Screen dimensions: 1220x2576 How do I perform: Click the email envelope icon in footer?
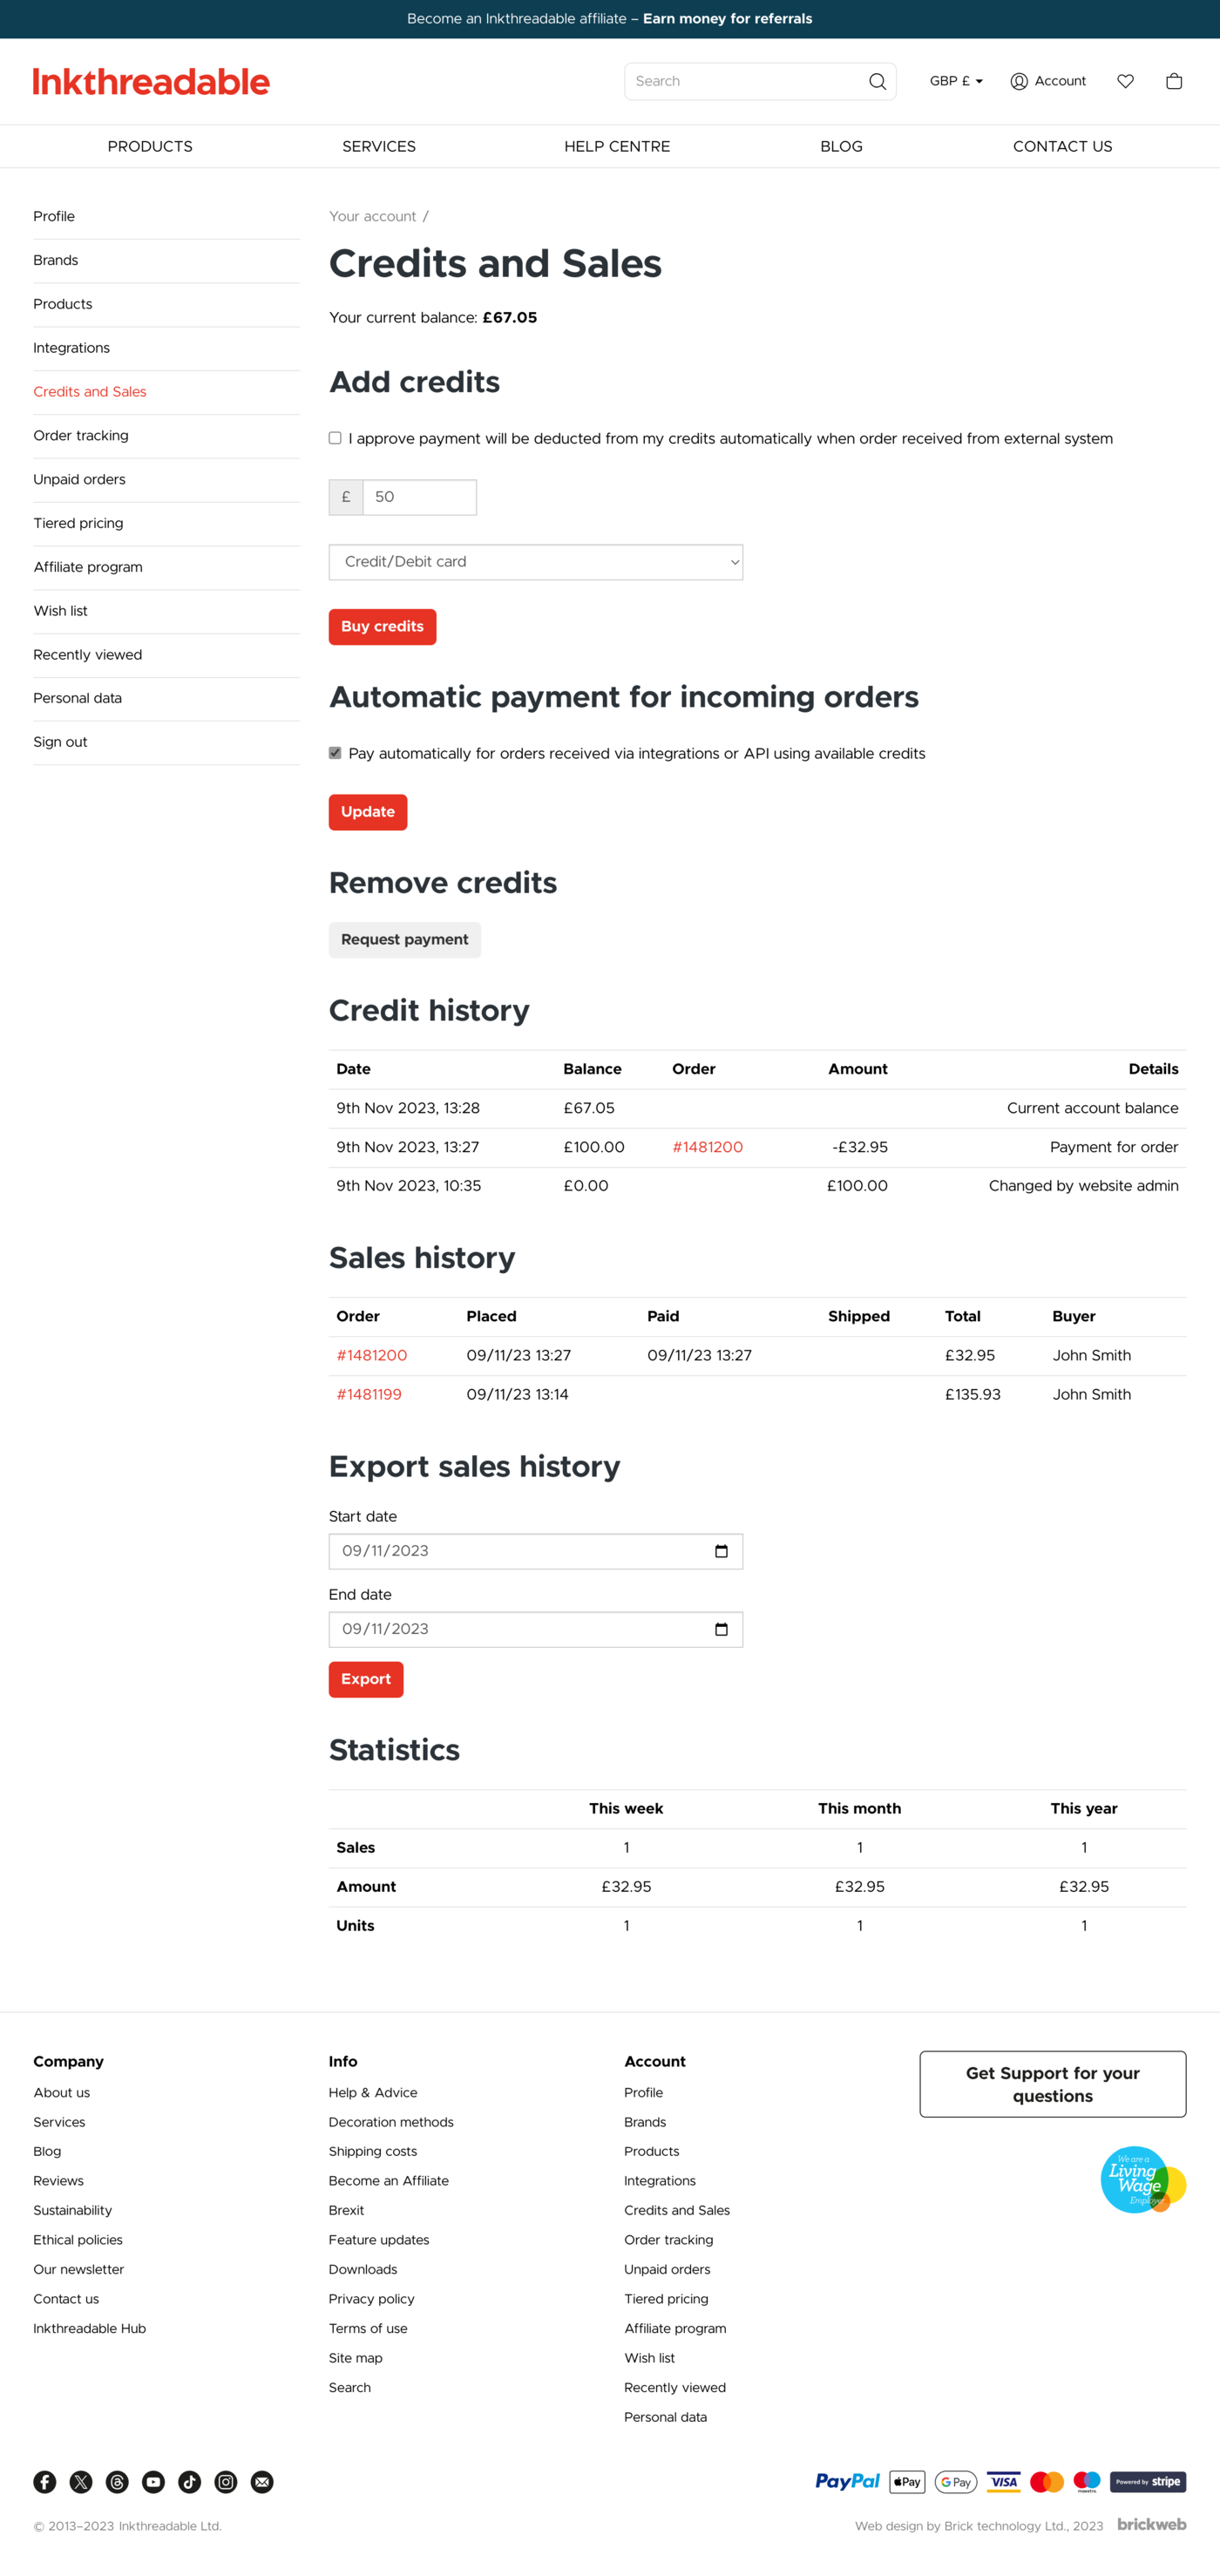coord(262,2481)
